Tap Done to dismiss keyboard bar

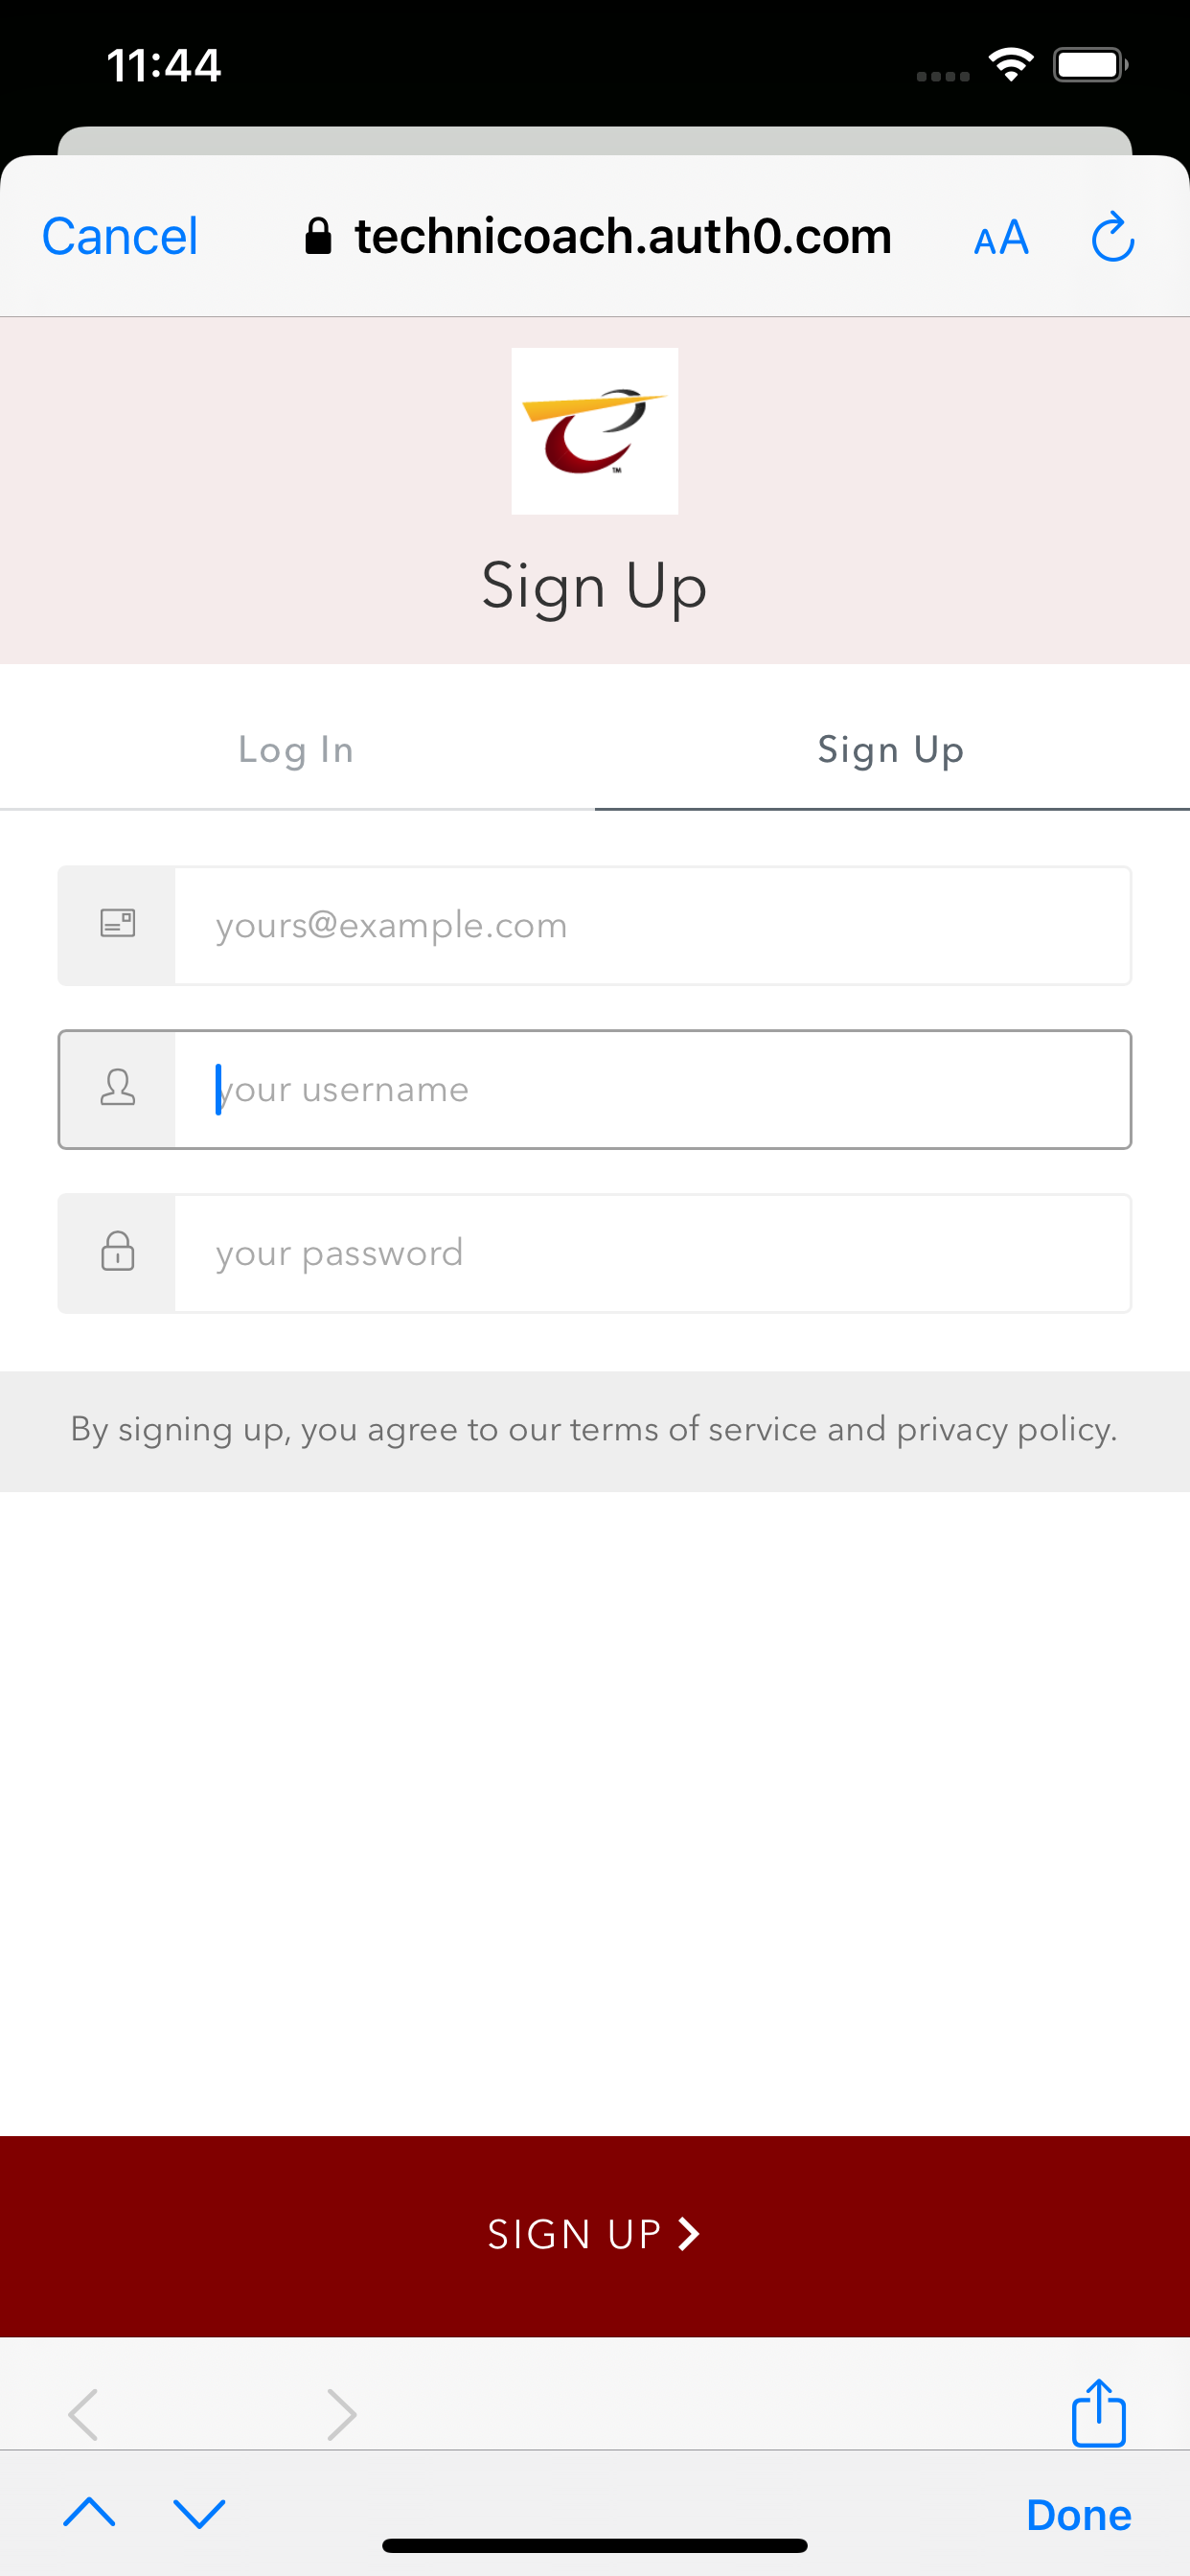pos(1078,2514)
